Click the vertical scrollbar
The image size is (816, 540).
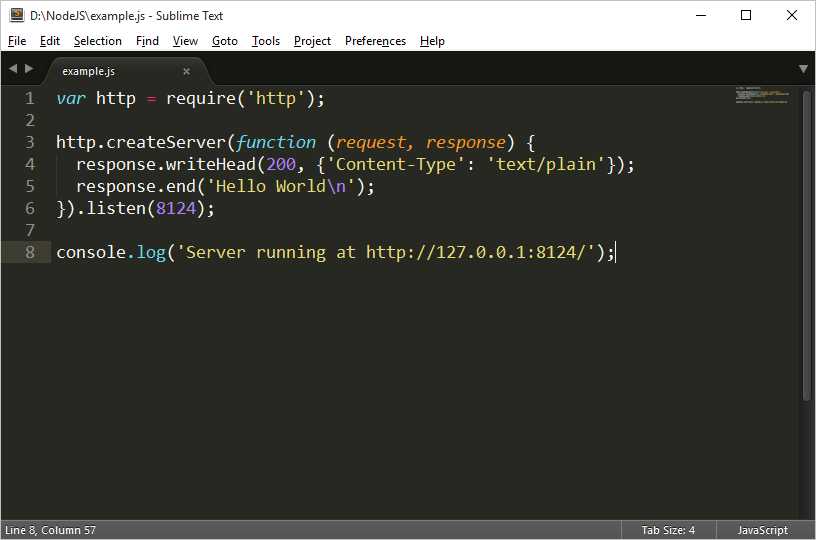(x=806, y=246)
